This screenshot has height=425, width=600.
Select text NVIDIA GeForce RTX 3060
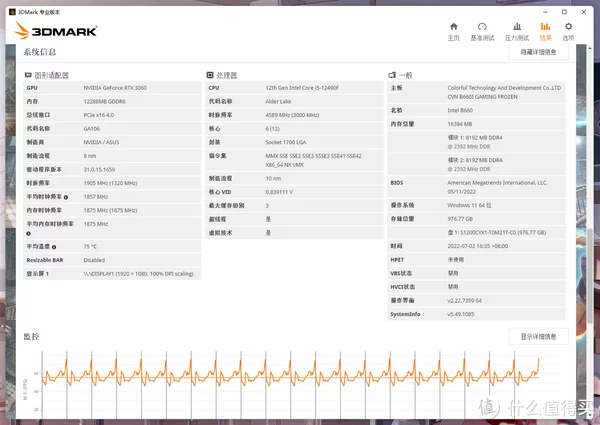tap(115, 88)
